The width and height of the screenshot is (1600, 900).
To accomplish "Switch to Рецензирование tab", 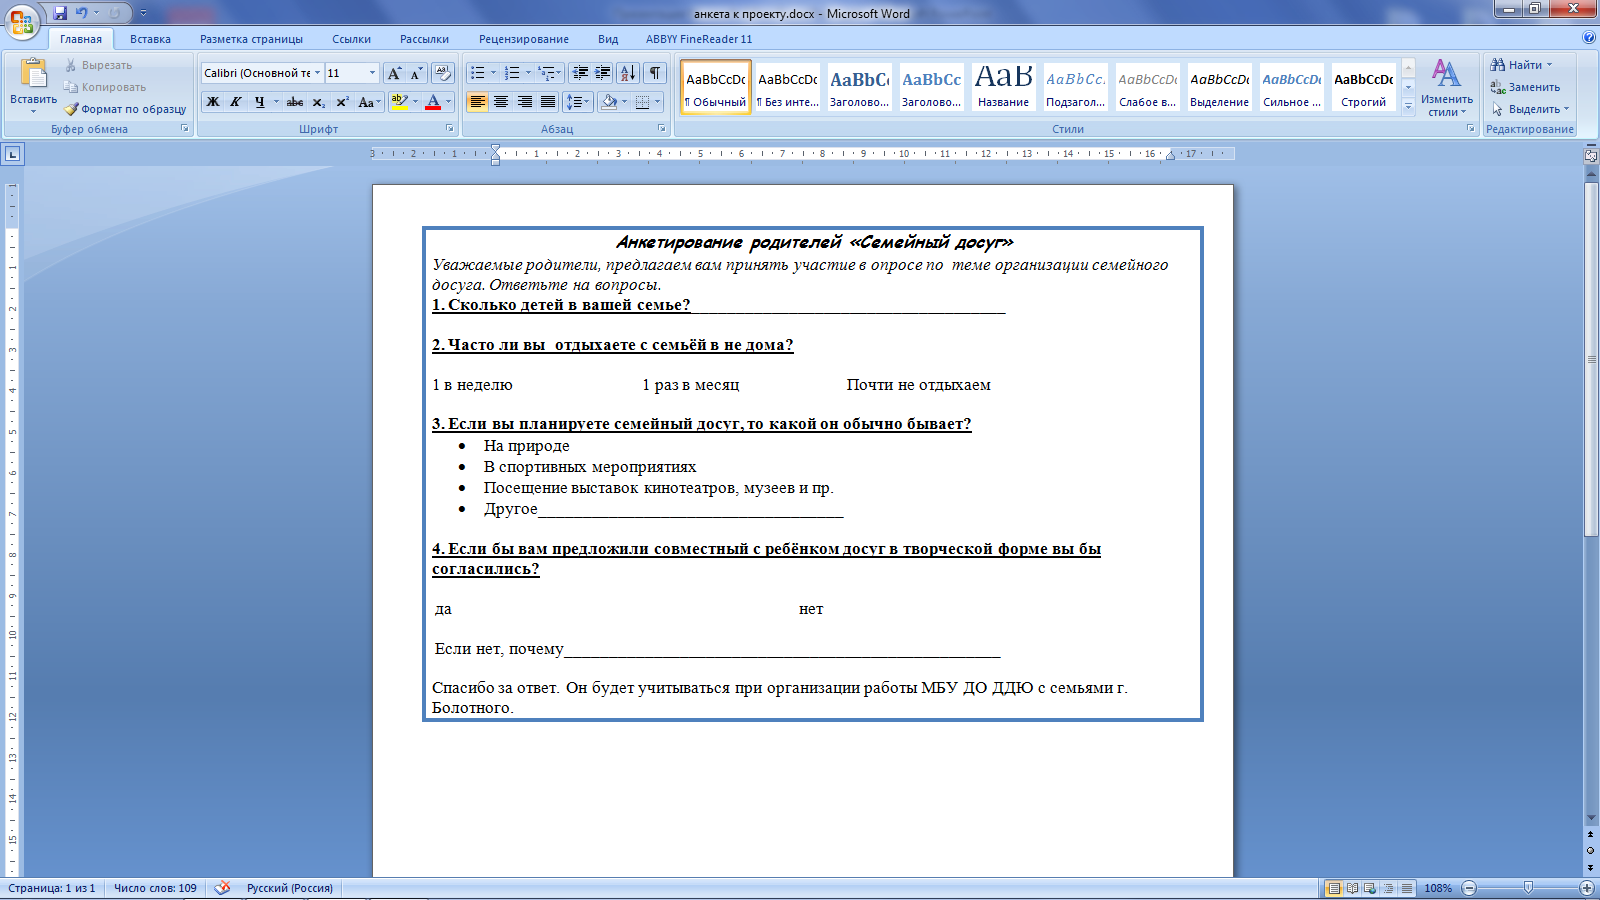I will (x=524, y=39).
